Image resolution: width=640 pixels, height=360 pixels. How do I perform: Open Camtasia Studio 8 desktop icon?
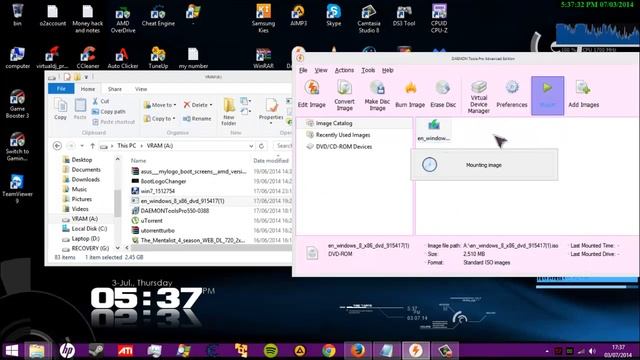tap(369, 18)
